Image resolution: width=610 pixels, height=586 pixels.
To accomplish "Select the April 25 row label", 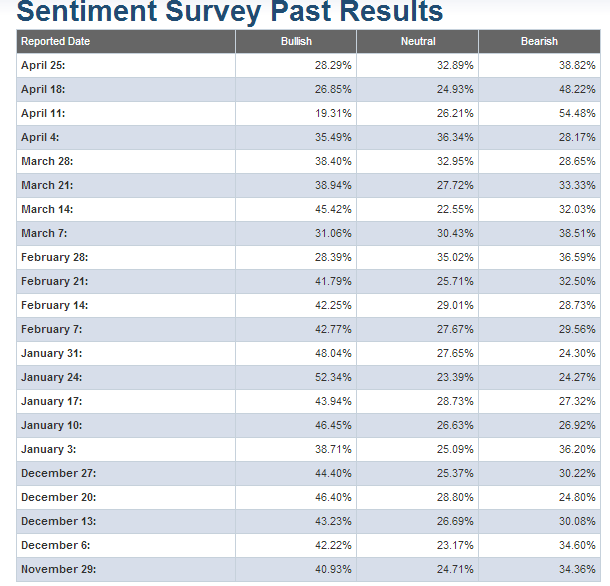I will tap(43, 65).
